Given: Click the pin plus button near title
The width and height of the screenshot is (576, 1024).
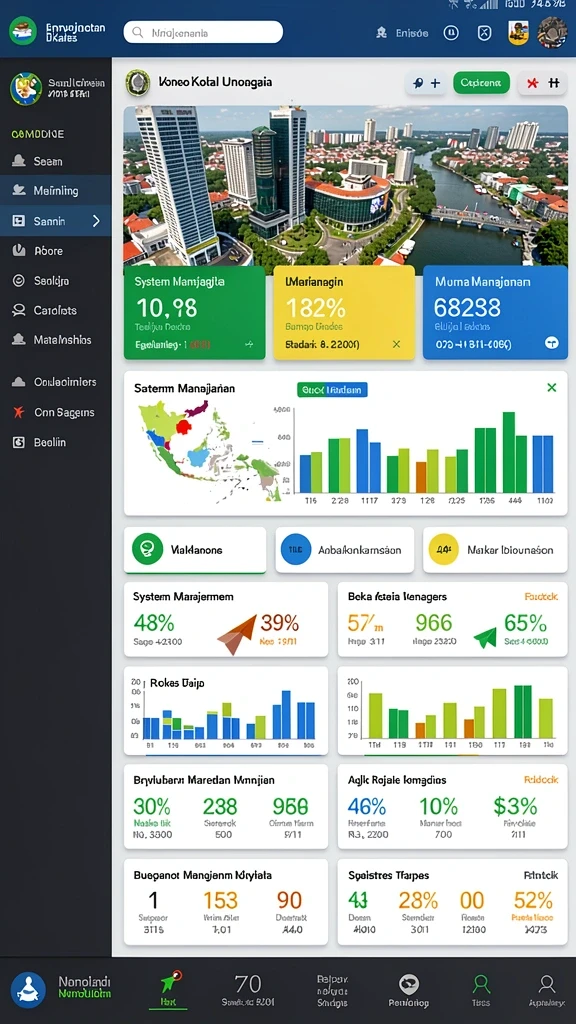Looking at the screenshot, I should coord(426,83).
